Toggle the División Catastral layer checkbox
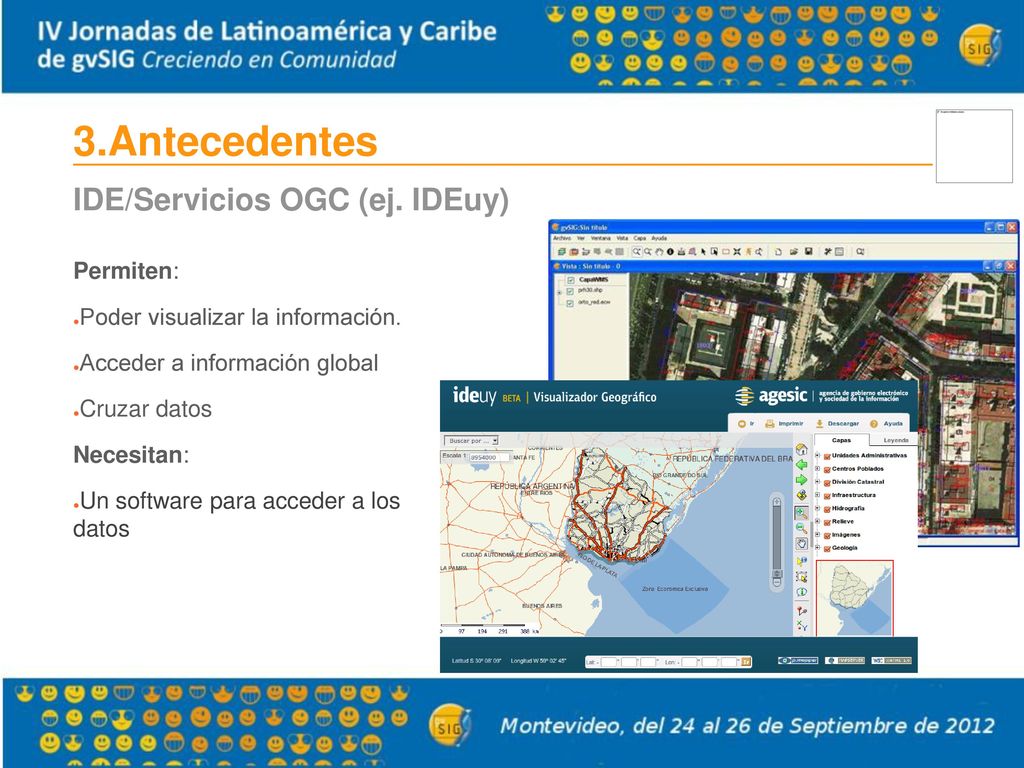This screenshot has width=1024, height=768. (x=827, y=483)
